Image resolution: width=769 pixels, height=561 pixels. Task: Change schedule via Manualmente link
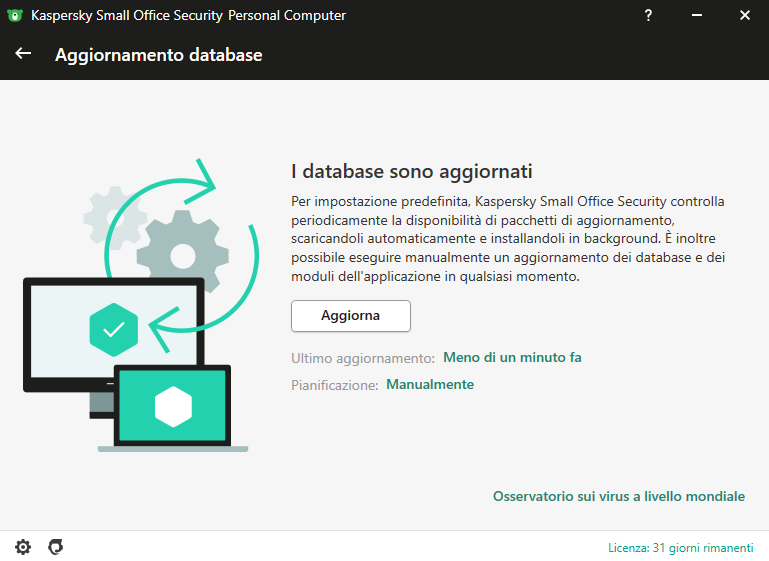(x=430, y=384)
